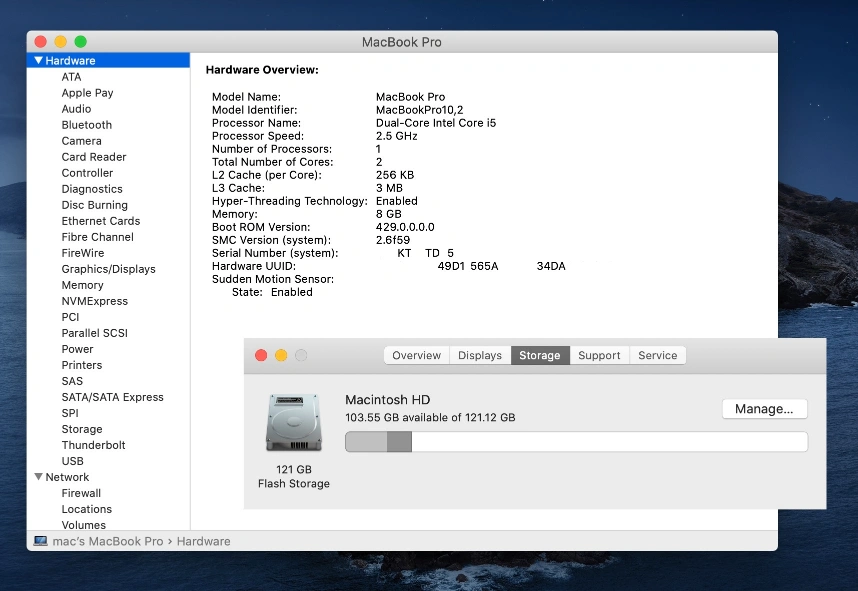The width and height of the screenshot is (858, 591).
Task: Click the 8 GB memory value
Action: click(x=389, y=214)
